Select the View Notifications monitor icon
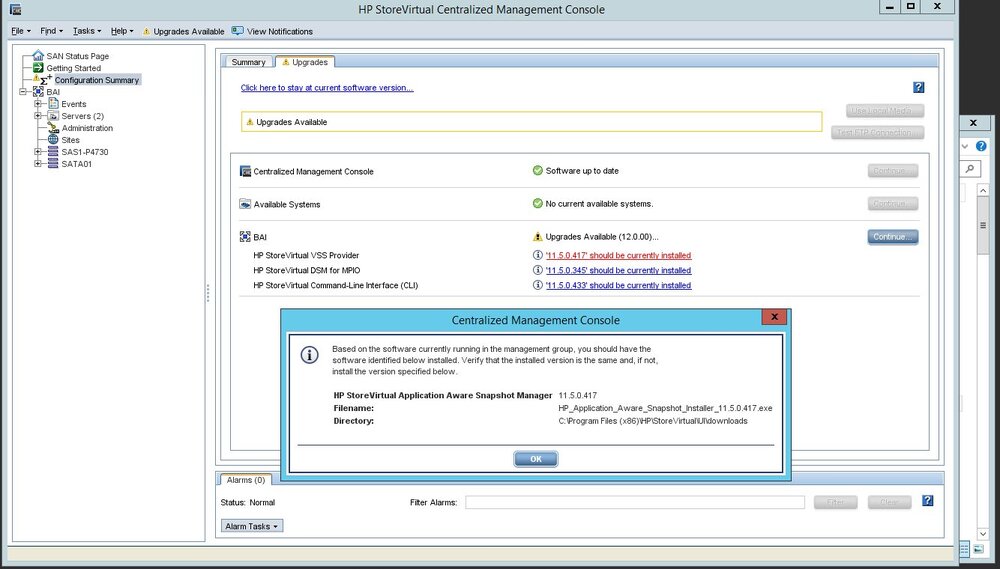The height and width of the screenshot is (569, 1000). [238, 31]
